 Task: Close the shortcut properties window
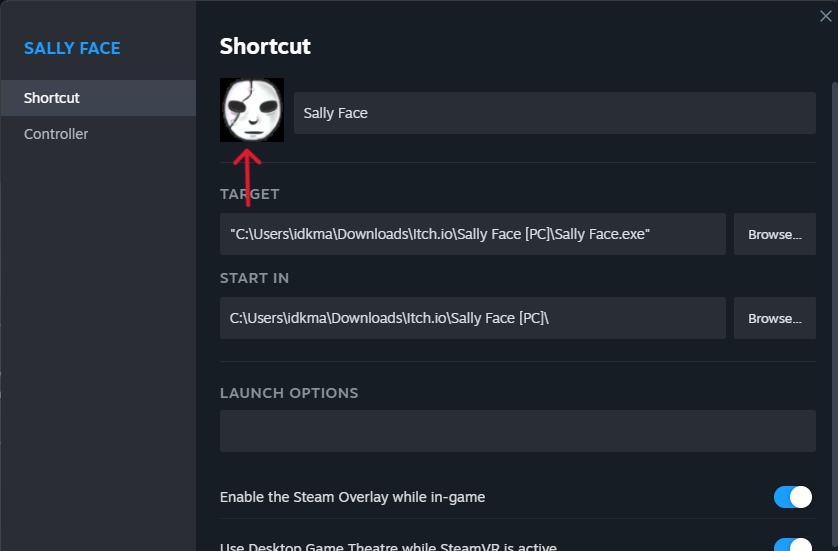(x=825, y=15)
